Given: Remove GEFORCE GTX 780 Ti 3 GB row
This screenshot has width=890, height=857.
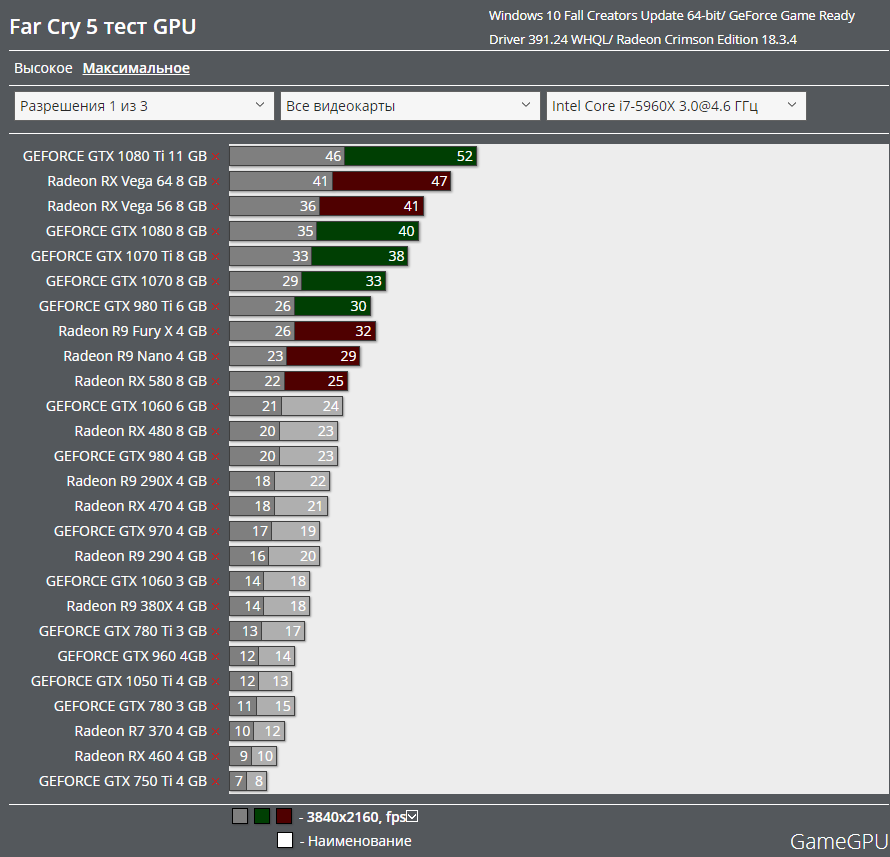Looking at the screenshot, I should 216,631.
